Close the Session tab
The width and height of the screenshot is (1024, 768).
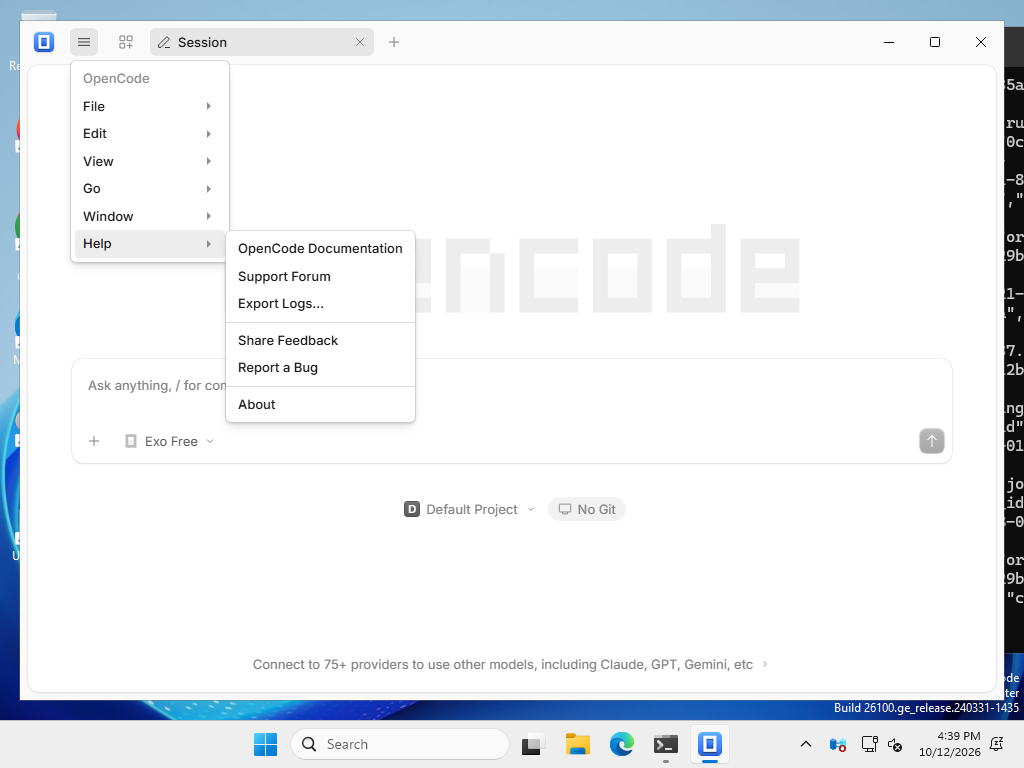(x=360, y=42)
